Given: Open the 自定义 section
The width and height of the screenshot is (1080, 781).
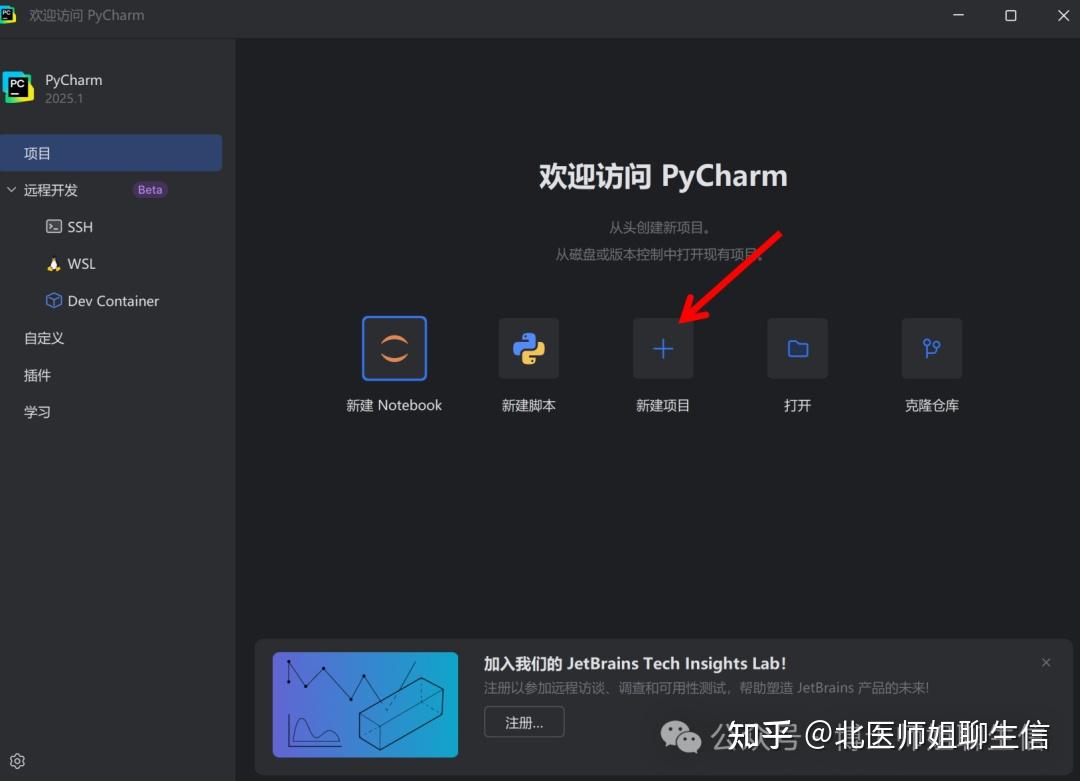Looking at the screenshot, I should tap(43, 338).
